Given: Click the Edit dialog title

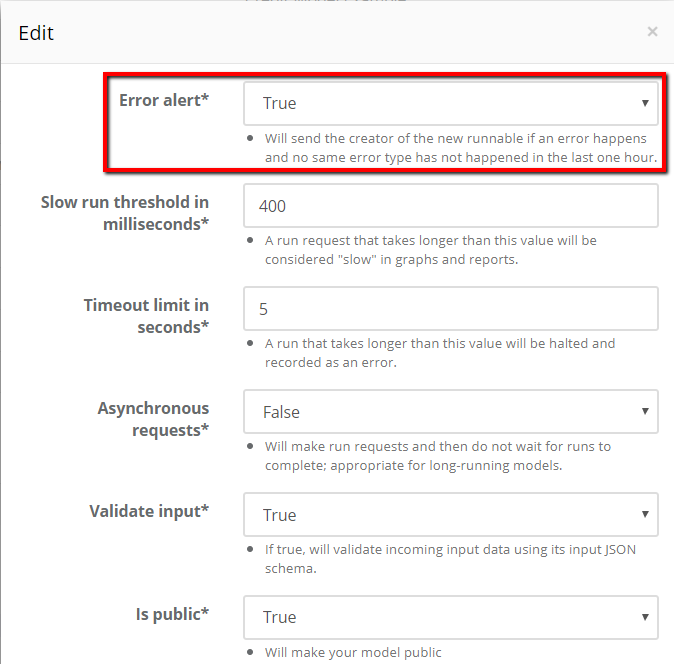Looking at the screenshot, I should point(36,33).
